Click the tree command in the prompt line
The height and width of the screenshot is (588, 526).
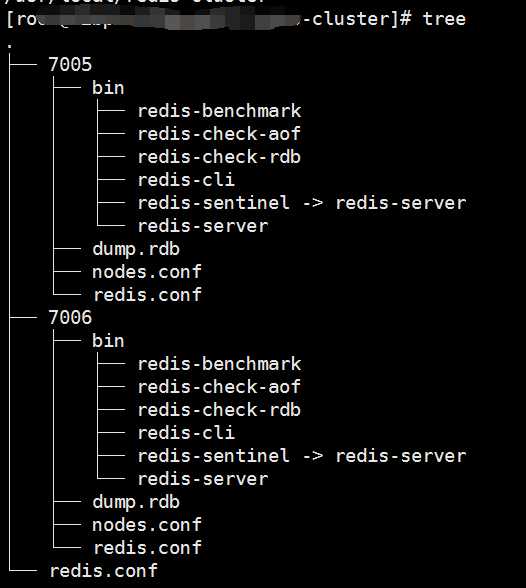(x=444, y=19)
